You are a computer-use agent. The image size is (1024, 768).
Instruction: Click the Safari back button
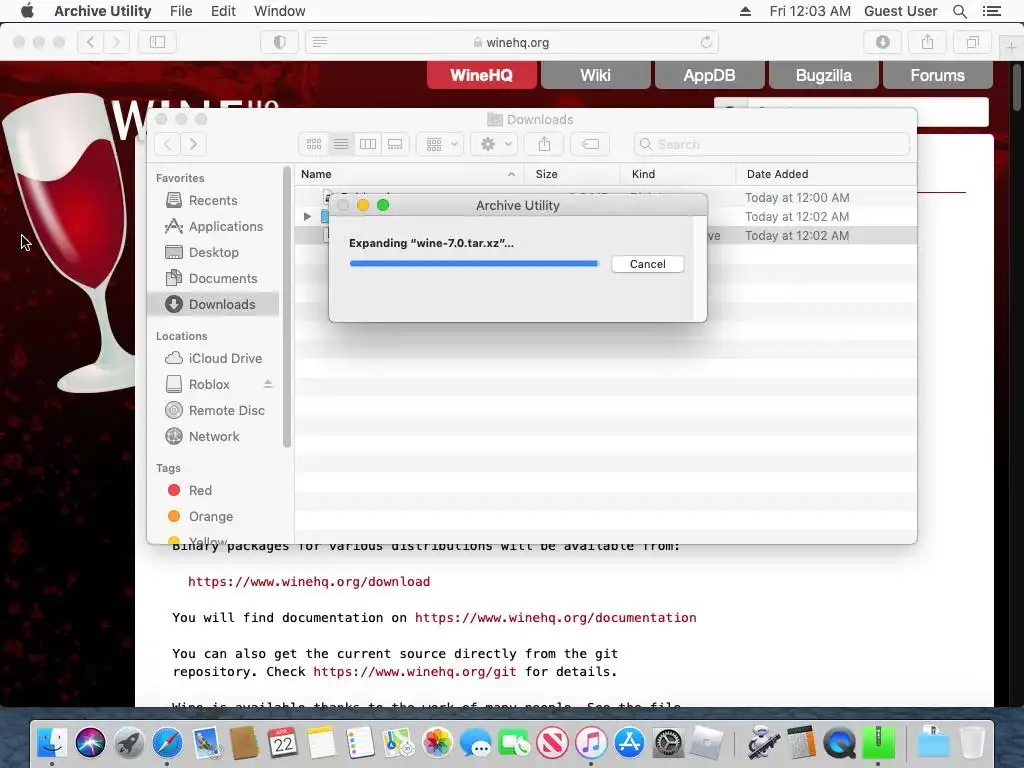click(90, 42)
